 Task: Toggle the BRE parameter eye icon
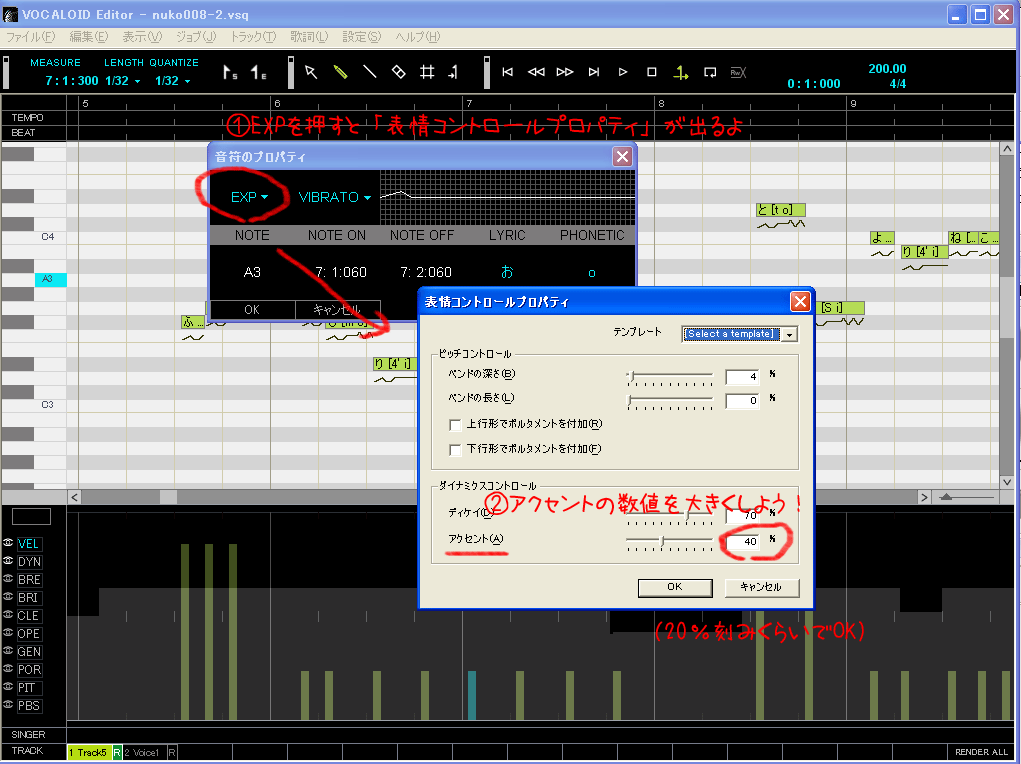tap(8, 578)
